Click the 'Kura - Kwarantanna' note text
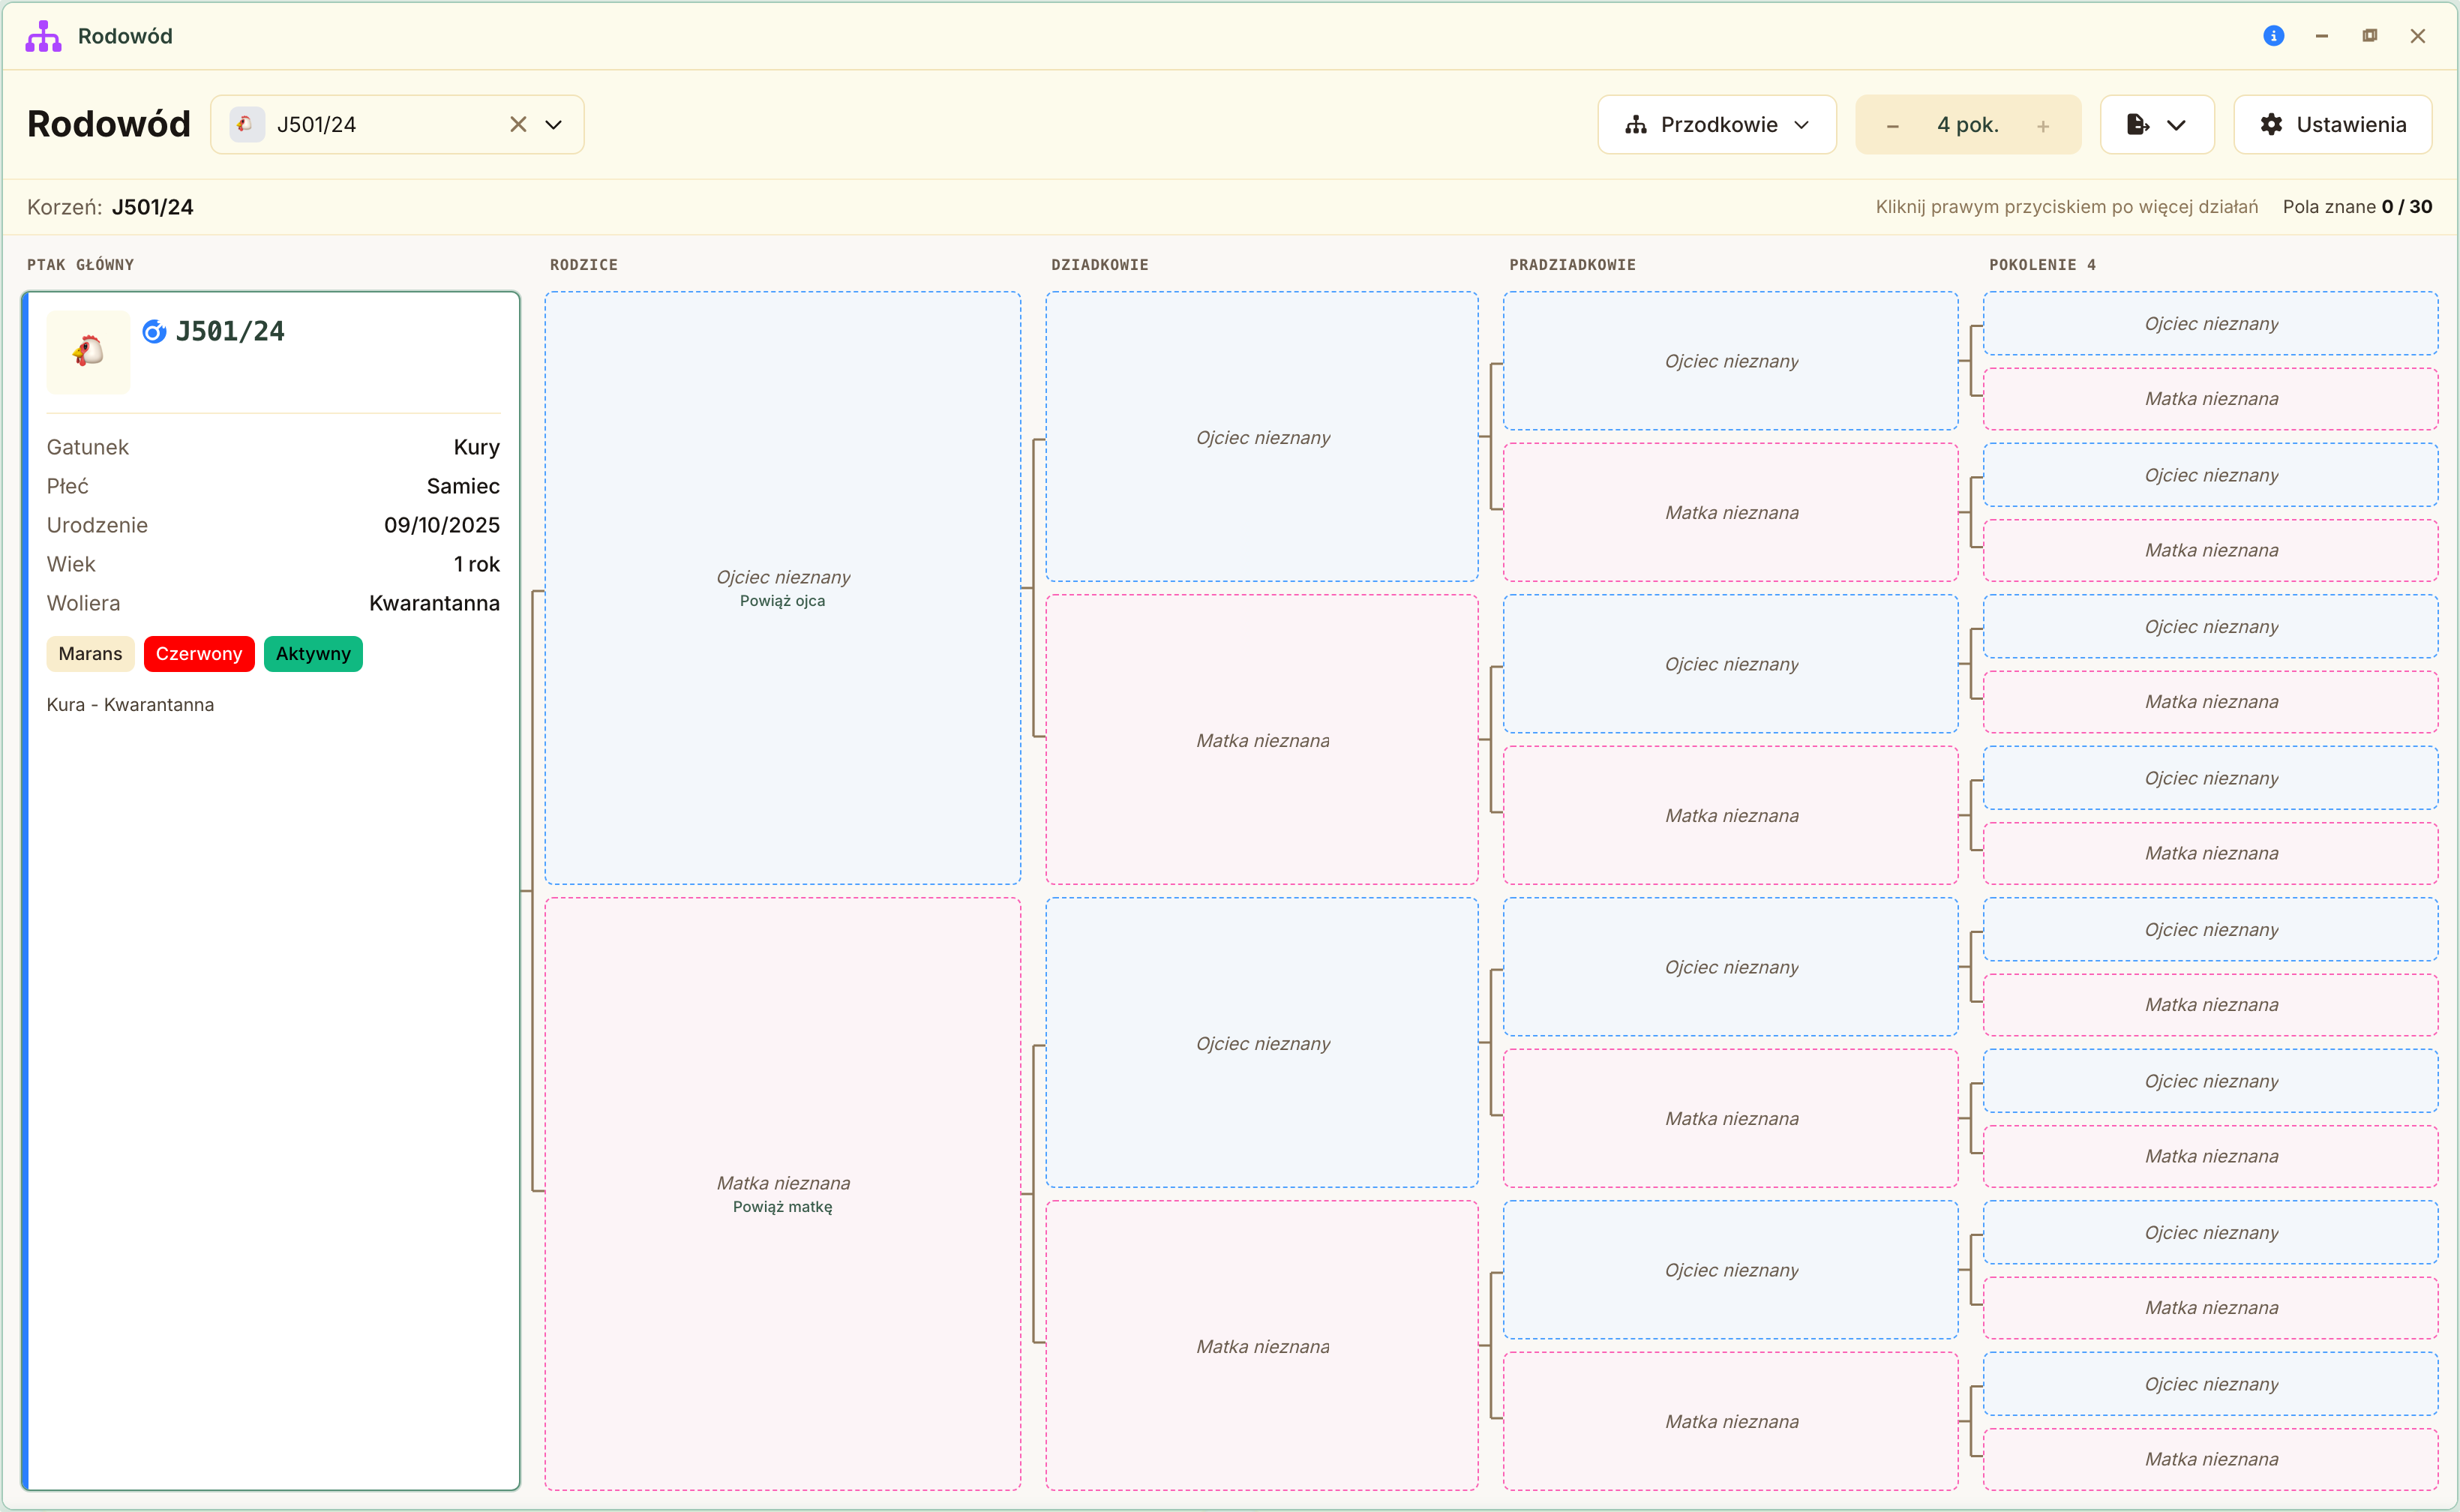This screenshot has width=2460, height=1512. point(130,704)
